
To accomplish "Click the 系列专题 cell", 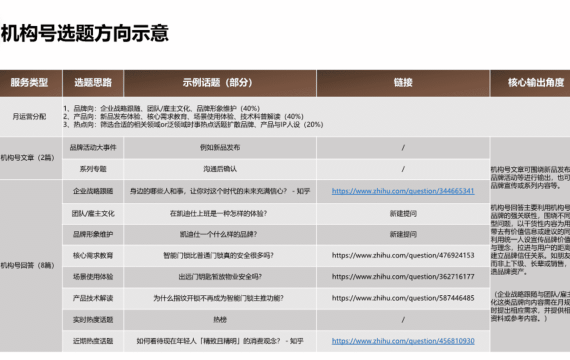I will coord(93,169).
